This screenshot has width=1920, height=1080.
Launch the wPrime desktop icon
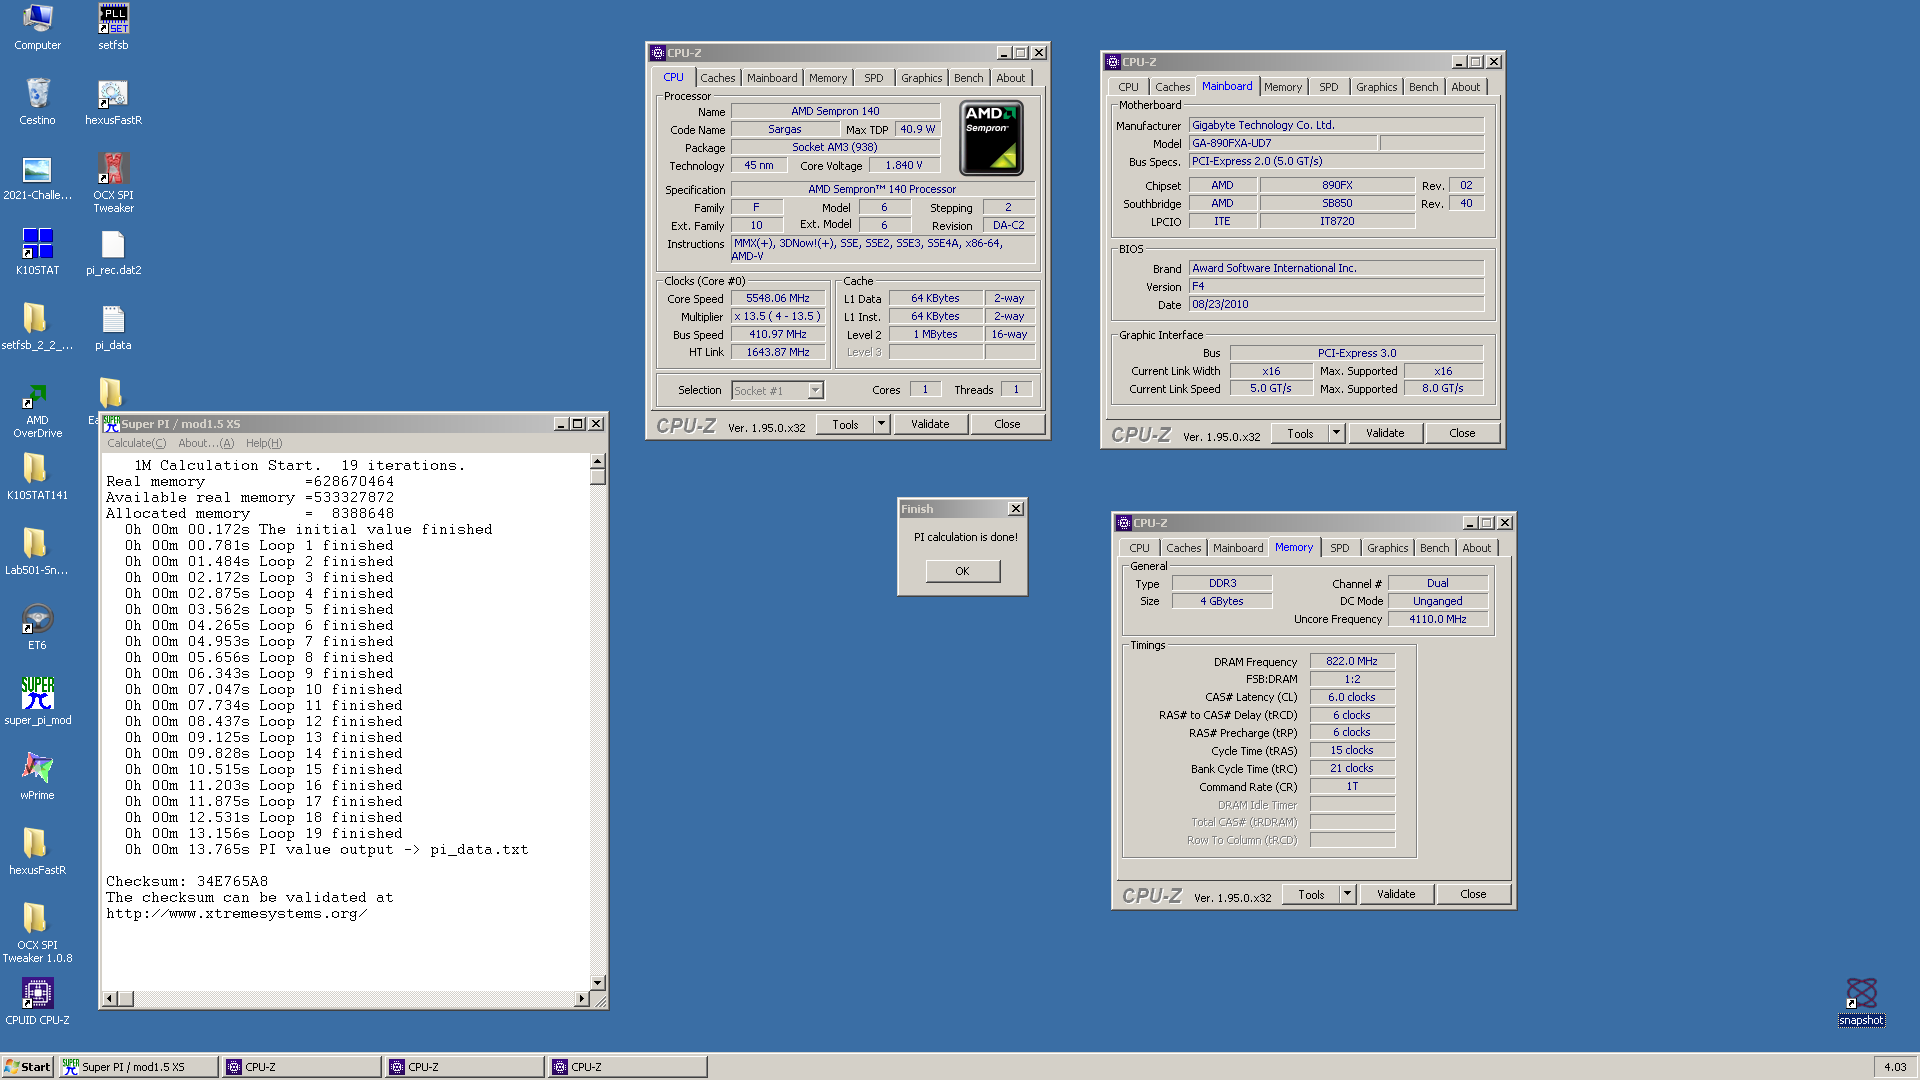37,777
